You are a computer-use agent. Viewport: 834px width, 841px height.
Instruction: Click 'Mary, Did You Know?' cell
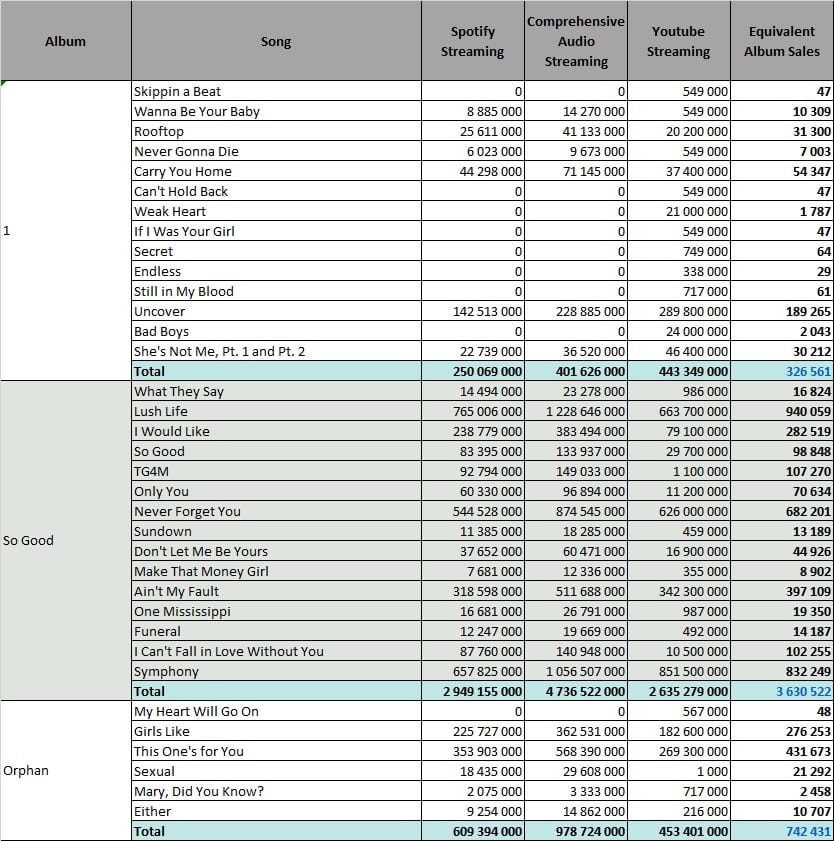(276, 791)
